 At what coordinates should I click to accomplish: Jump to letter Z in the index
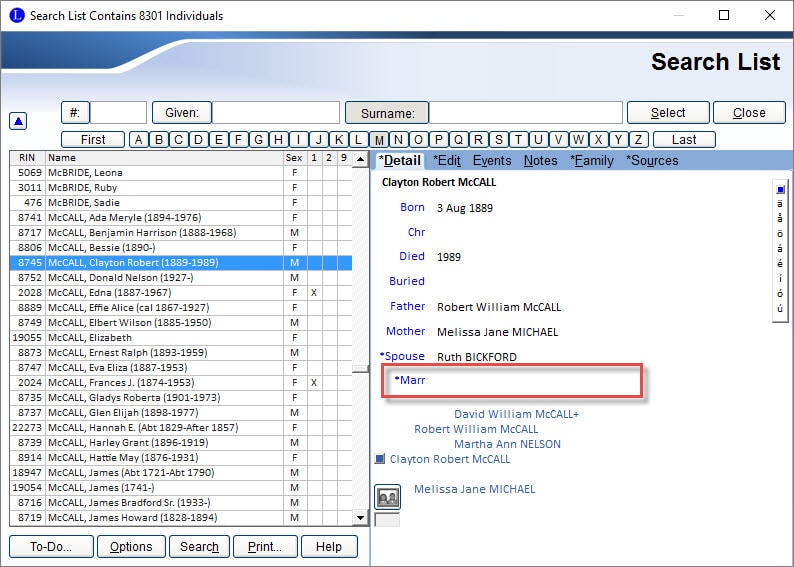(639, 140)
